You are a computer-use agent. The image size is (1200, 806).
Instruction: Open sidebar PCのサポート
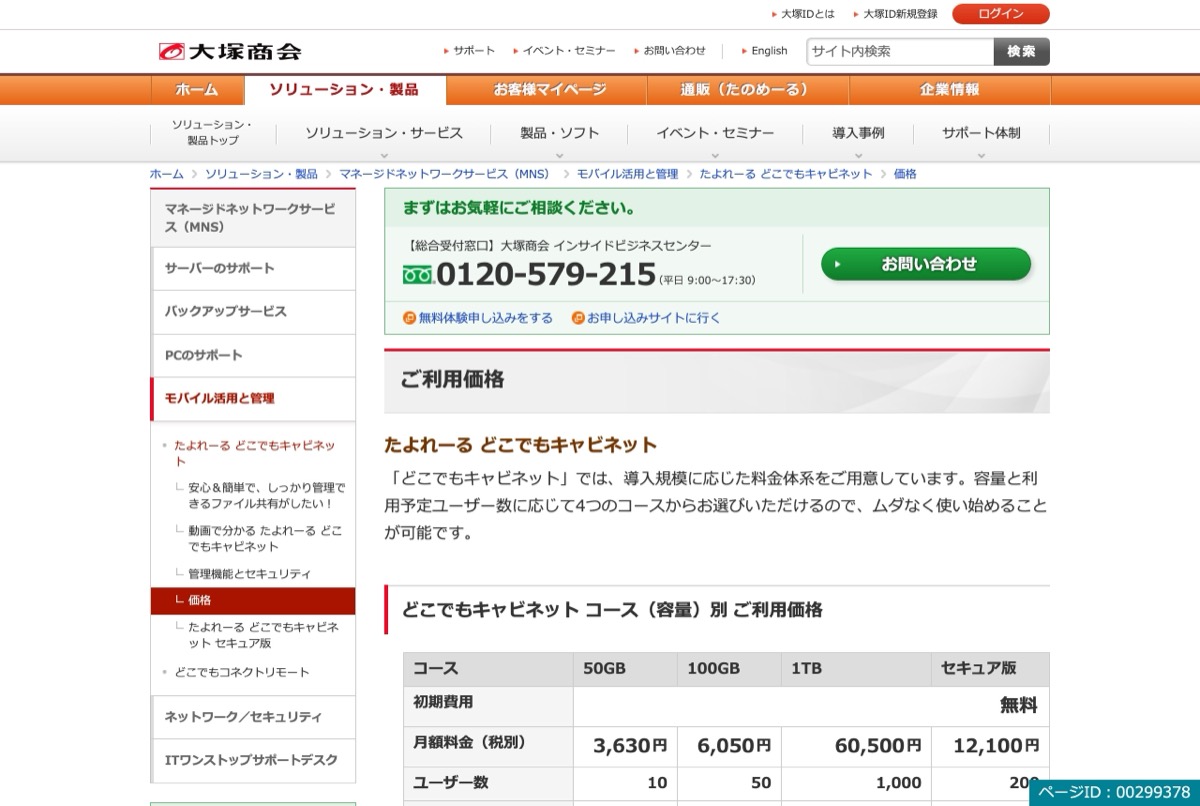click(253, 355)
